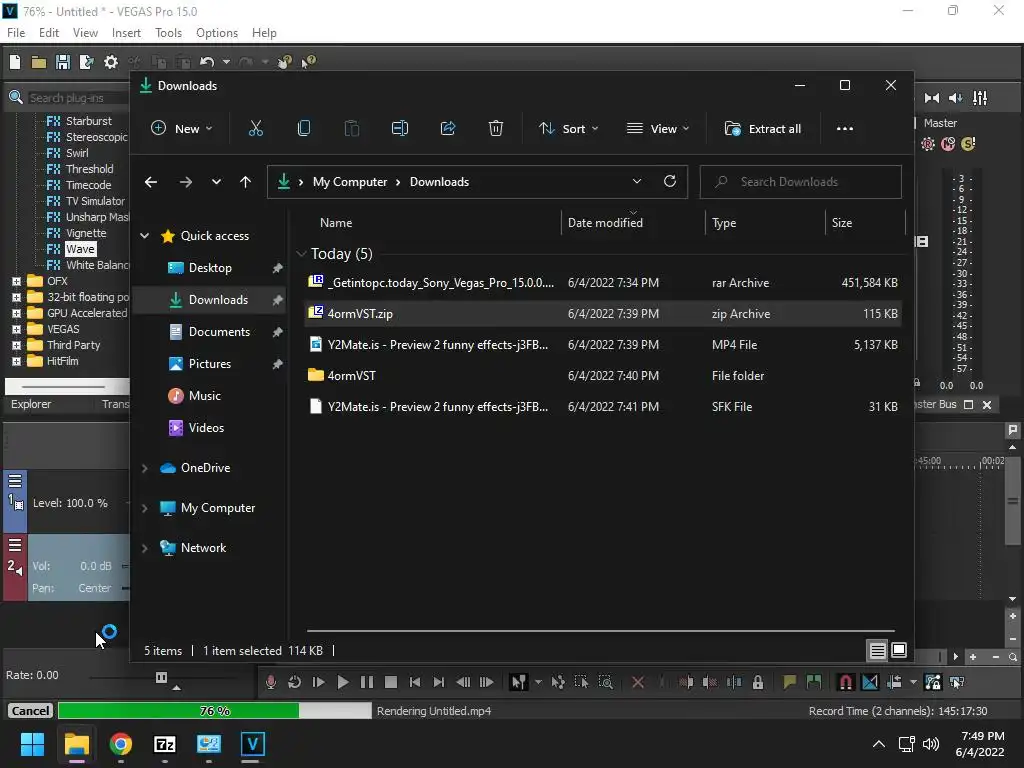Click the Copy icon in Downloads window toolbar

tap(304, 129)
